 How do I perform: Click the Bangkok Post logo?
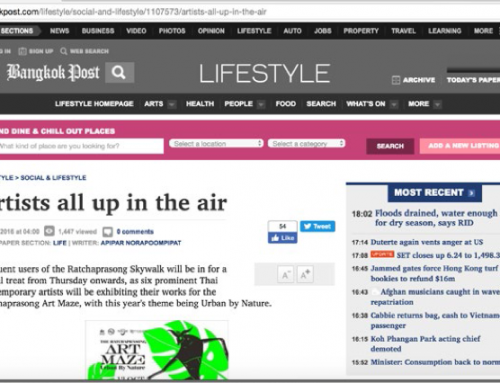[53, 72]
